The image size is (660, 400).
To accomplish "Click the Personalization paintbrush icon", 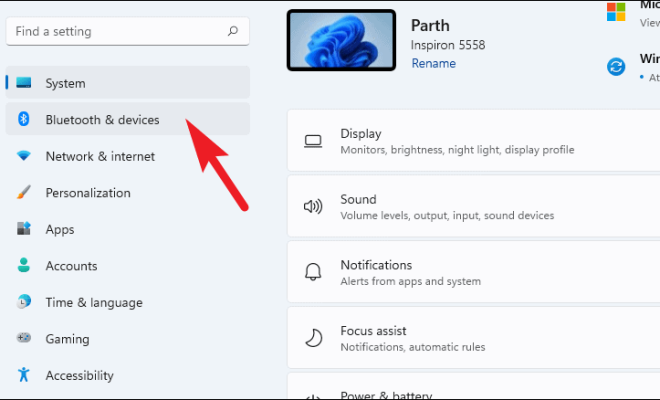I will tap(24, 192).
